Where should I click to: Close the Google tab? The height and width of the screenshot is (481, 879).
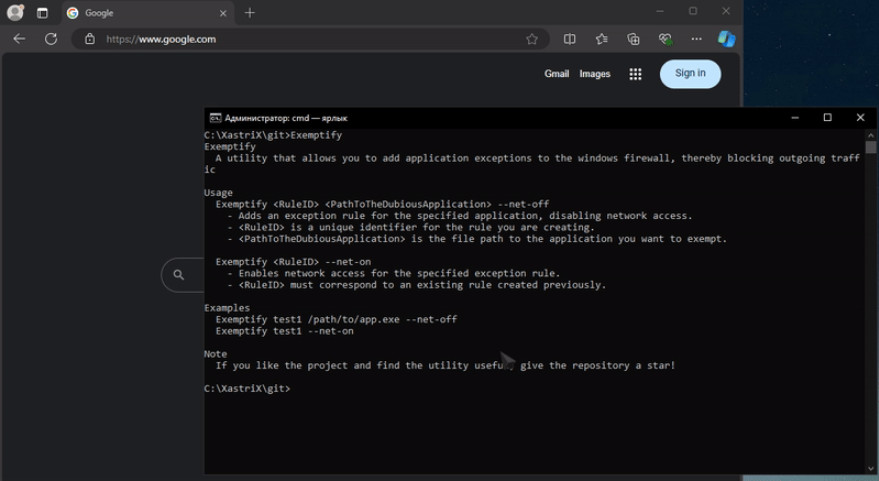pos(223,13)
